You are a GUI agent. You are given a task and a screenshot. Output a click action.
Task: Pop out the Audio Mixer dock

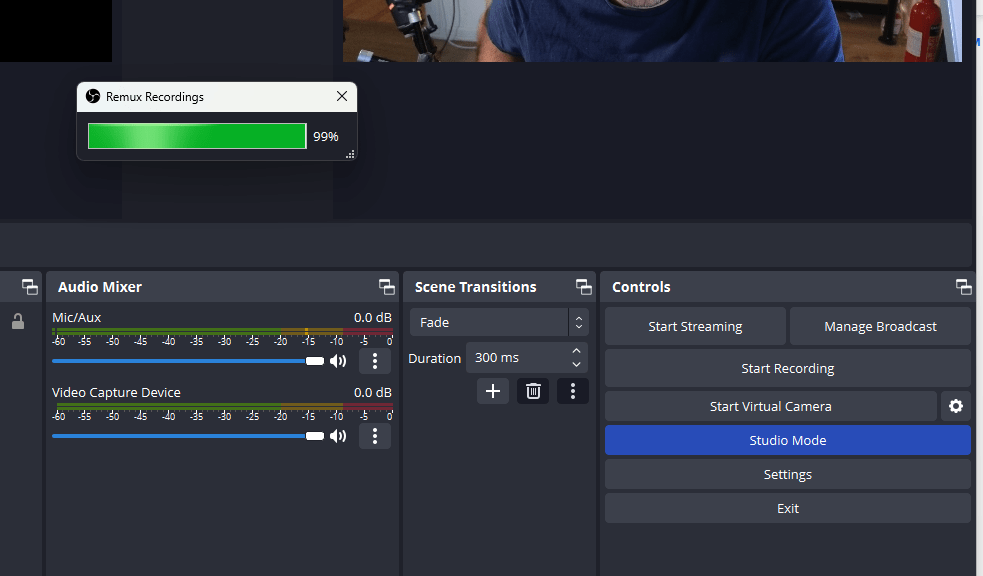click(387, 287)
